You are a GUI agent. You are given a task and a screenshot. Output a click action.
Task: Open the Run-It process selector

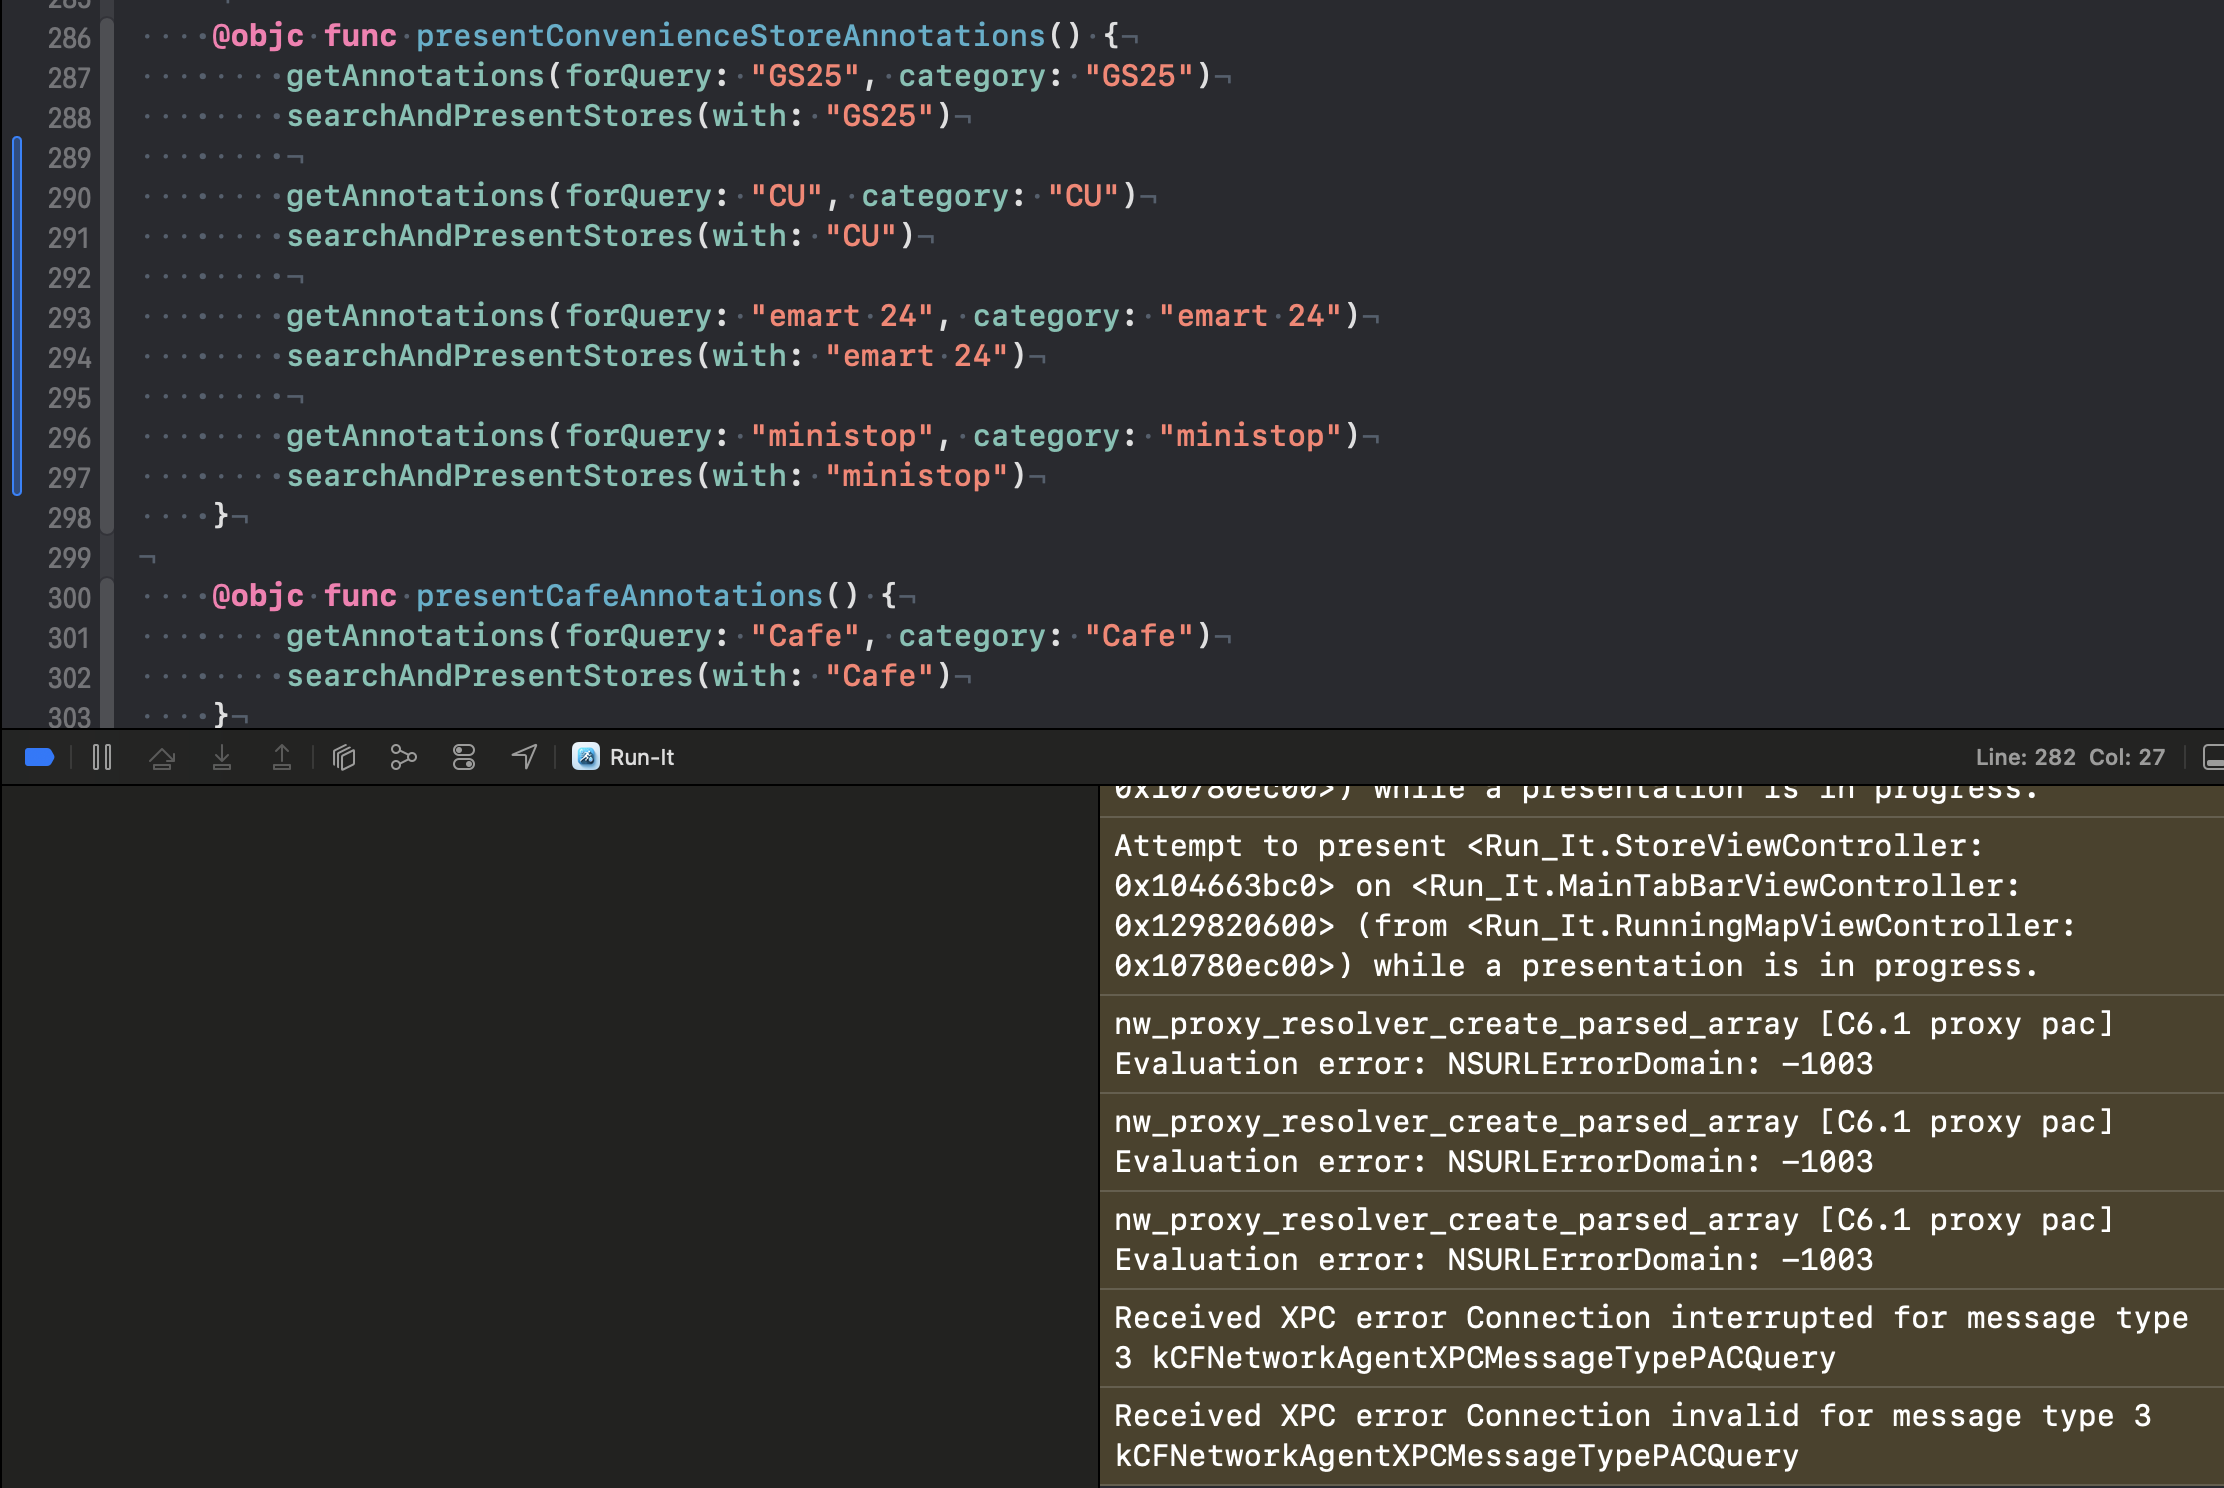[641, 757]
